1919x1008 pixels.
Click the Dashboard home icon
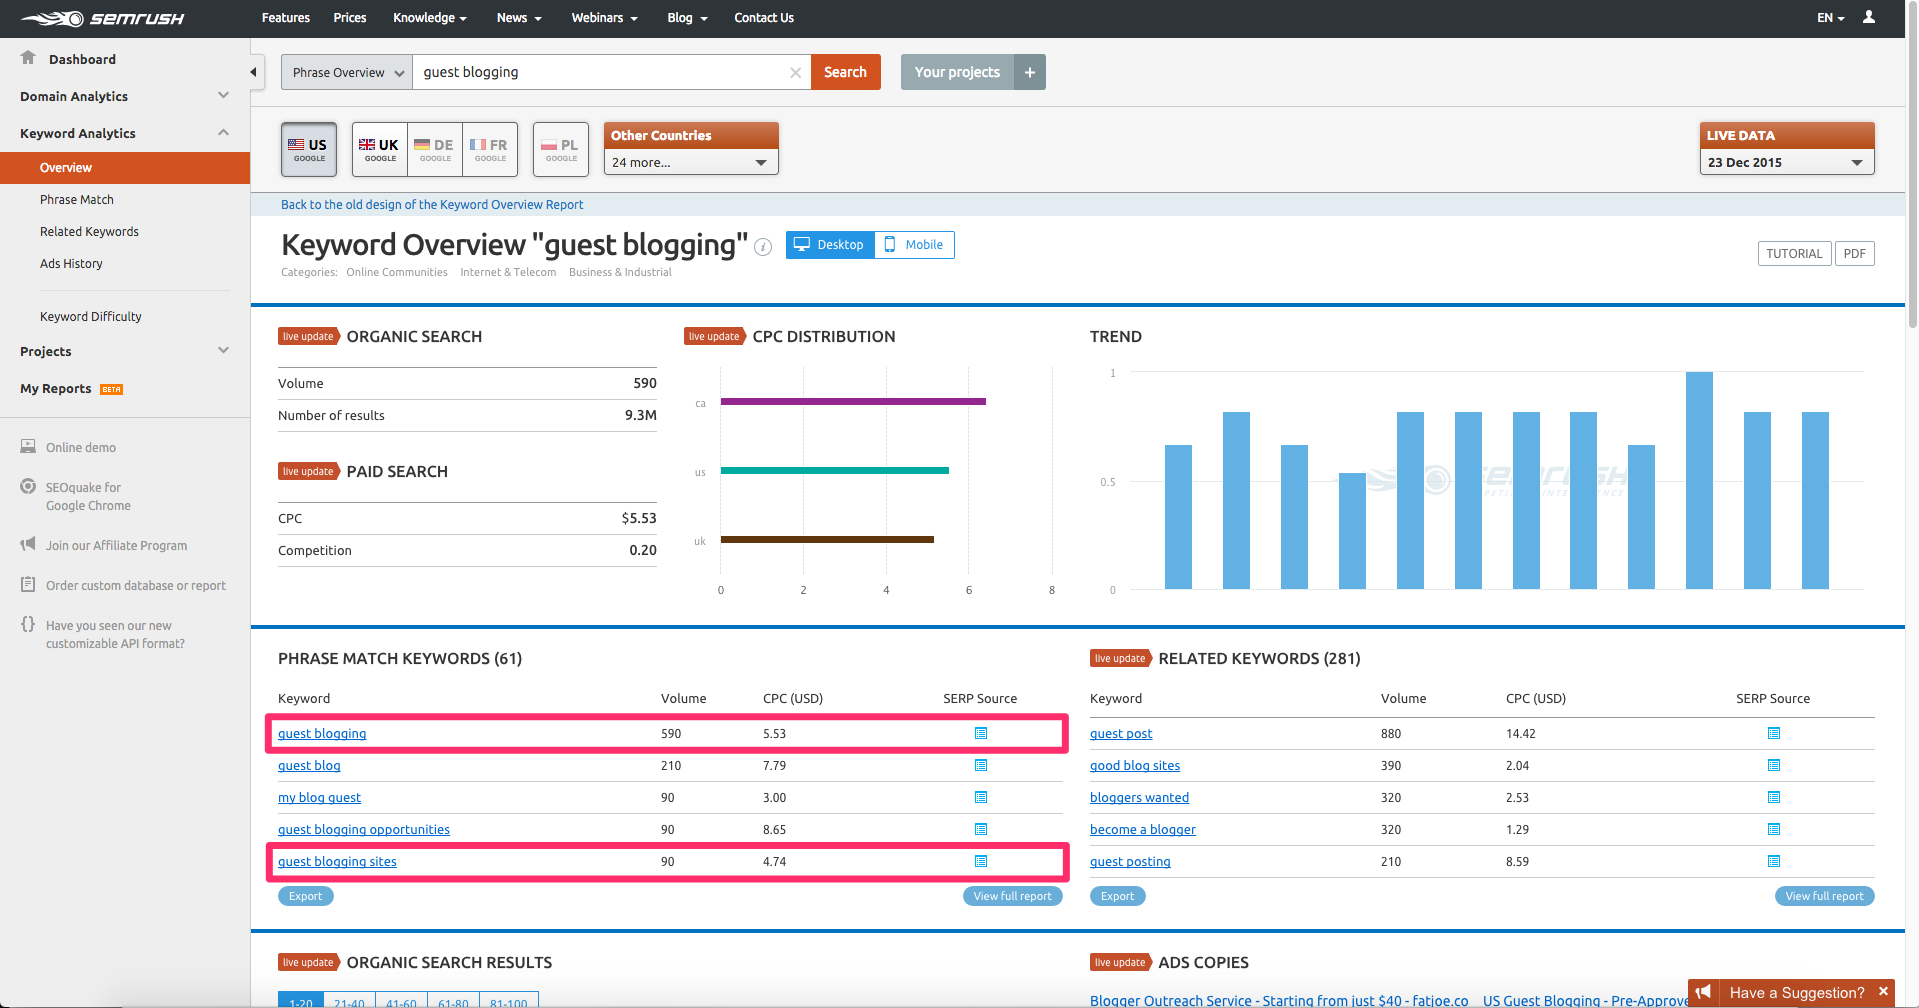click(28, 58)
